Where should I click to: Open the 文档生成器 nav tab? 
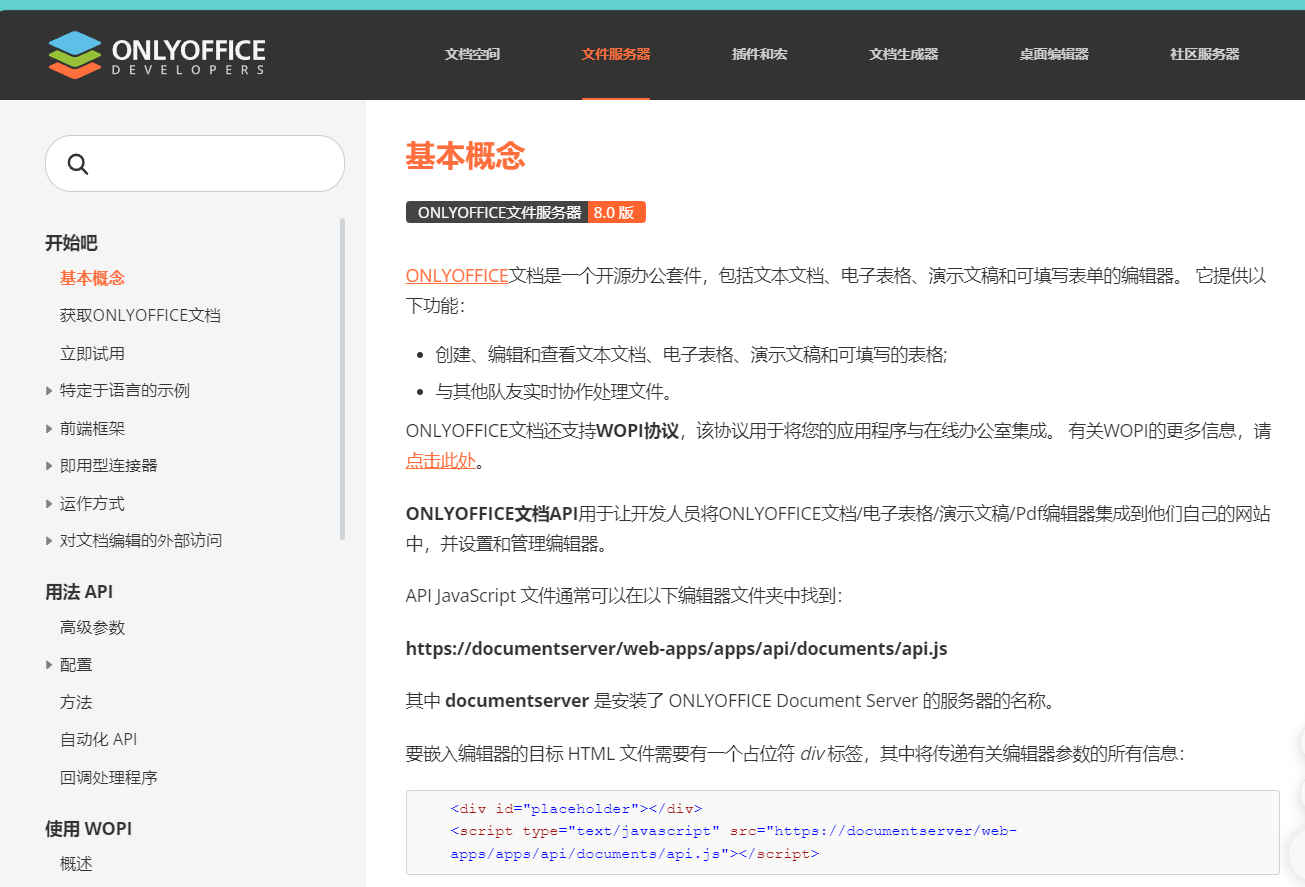(903, 54)
